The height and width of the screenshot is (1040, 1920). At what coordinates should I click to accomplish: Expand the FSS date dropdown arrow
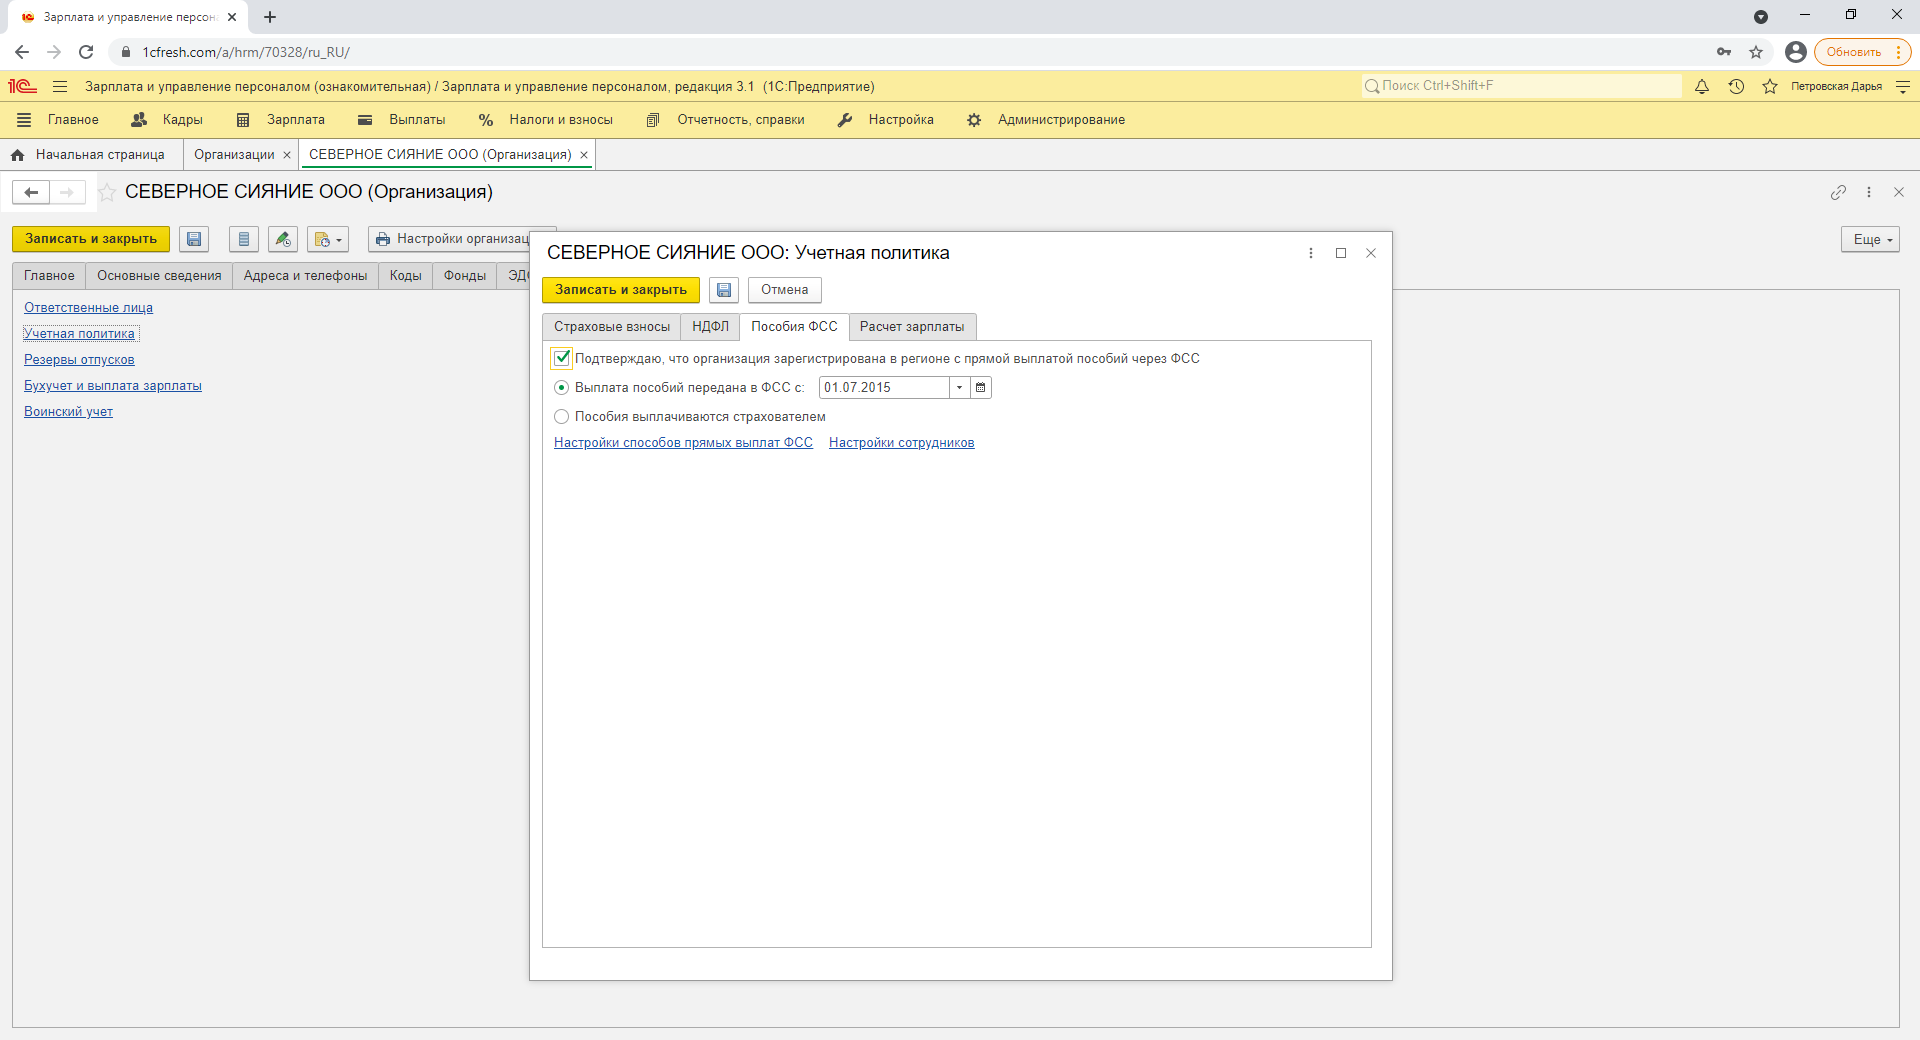coord(960,388)
